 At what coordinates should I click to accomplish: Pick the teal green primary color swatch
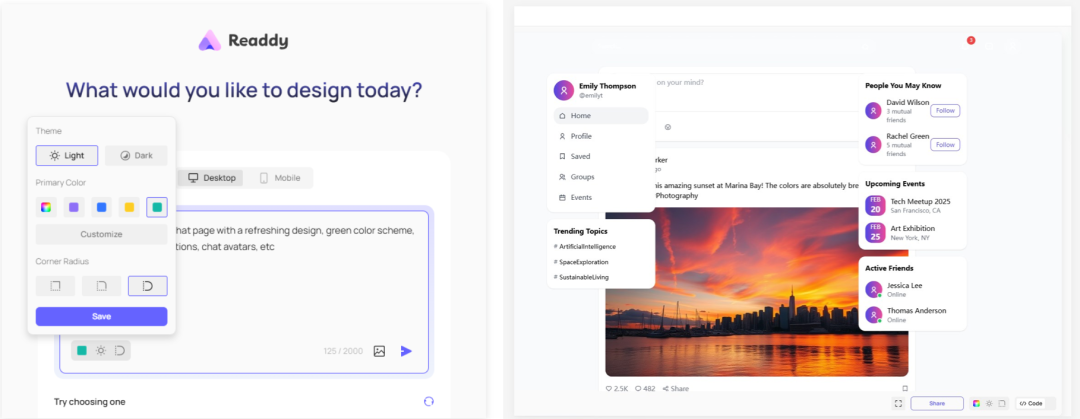pos(157,207)
